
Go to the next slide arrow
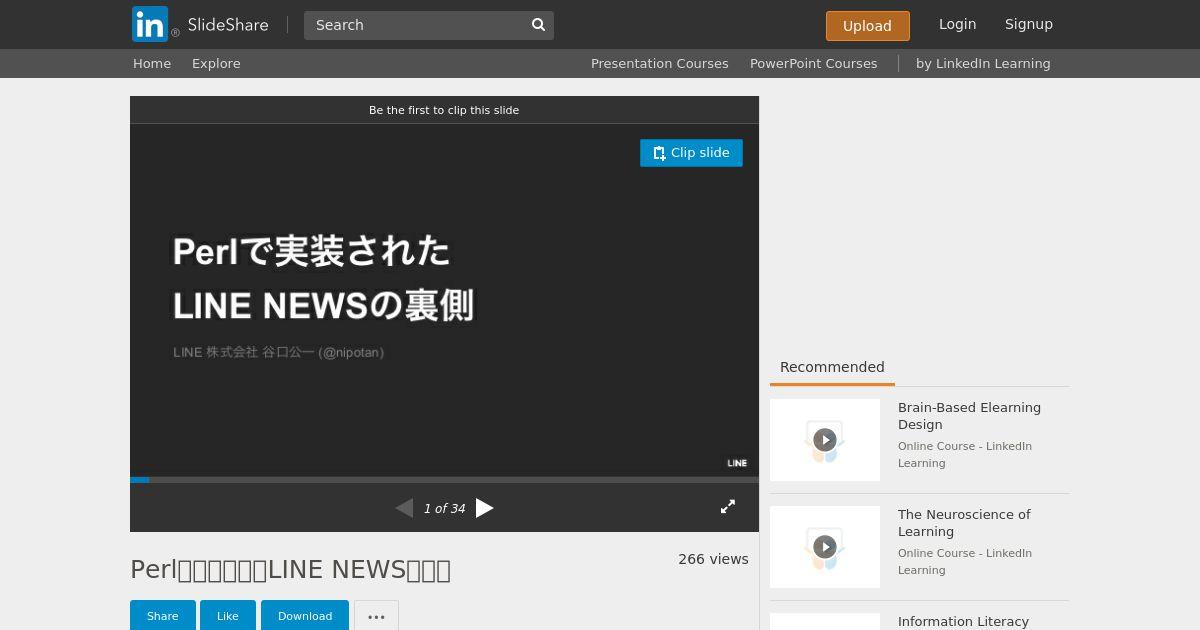pos(485,508)
